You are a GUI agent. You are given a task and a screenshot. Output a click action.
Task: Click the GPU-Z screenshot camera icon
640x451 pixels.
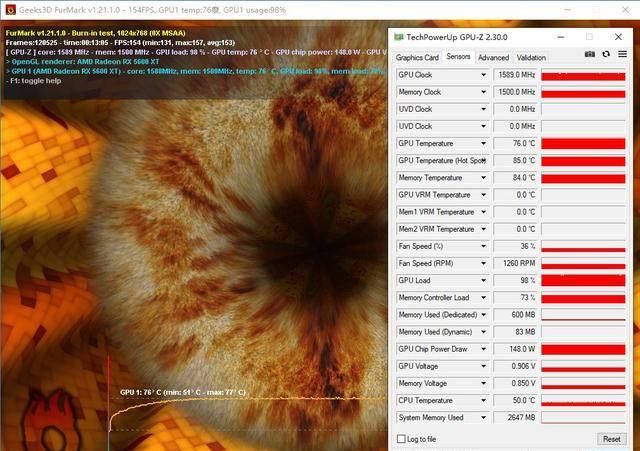click(589, 54)
